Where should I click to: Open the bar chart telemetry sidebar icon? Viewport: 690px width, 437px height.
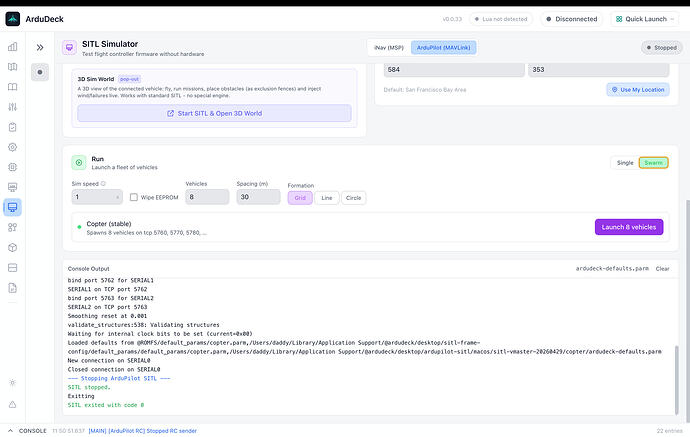tap(12, 47)
